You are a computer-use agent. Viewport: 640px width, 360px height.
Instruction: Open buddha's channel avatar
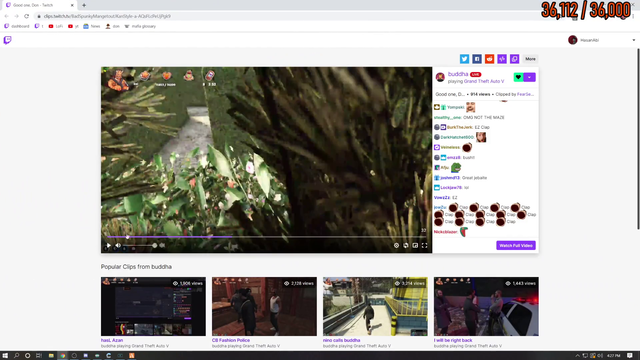440,77
